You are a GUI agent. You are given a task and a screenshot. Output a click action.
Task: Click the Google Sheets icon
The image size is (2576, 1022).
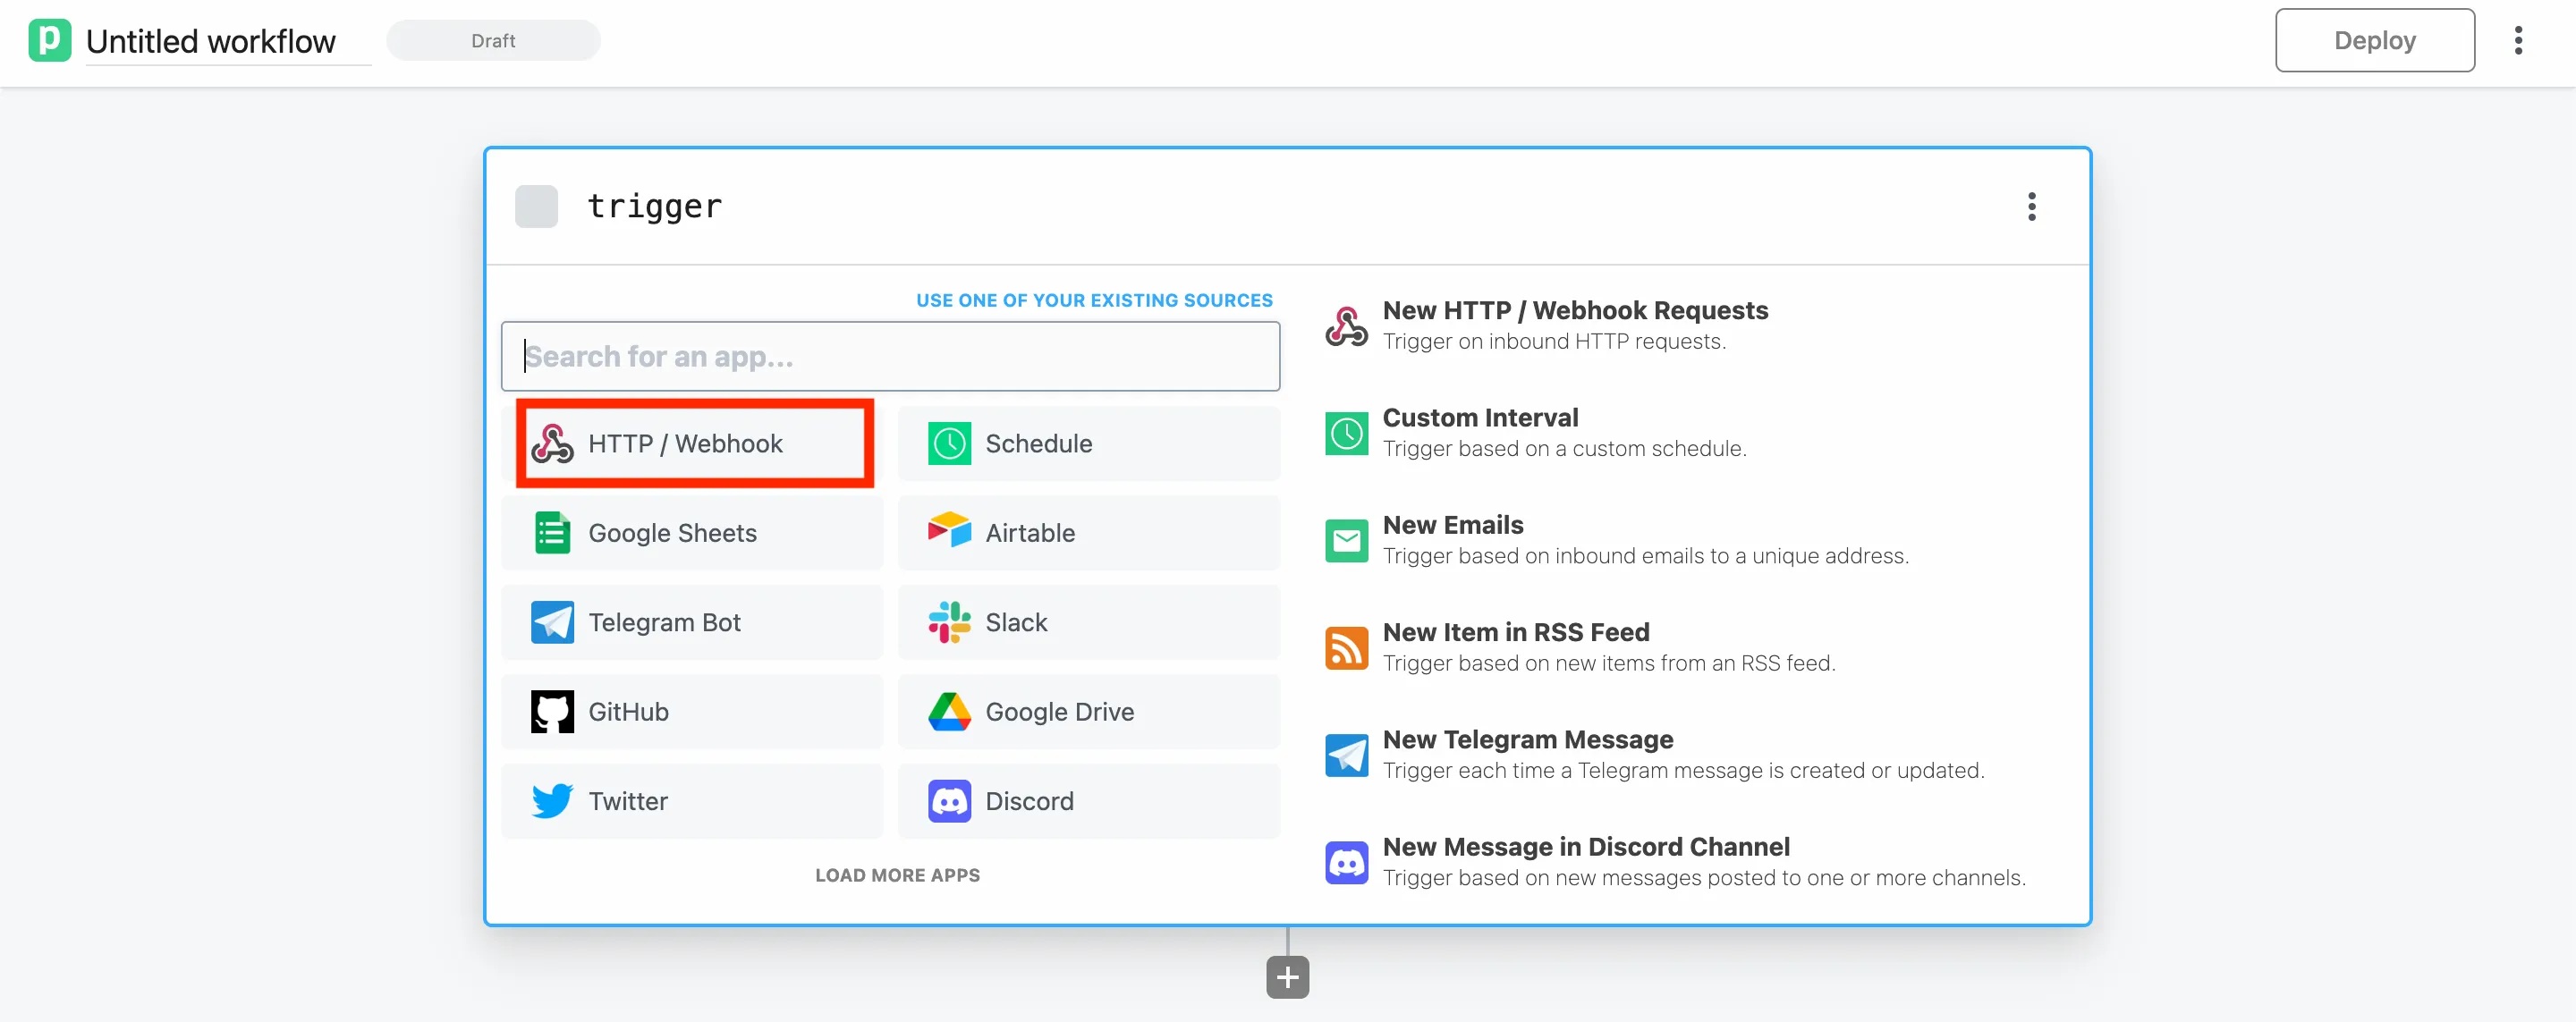coord(552,532)
